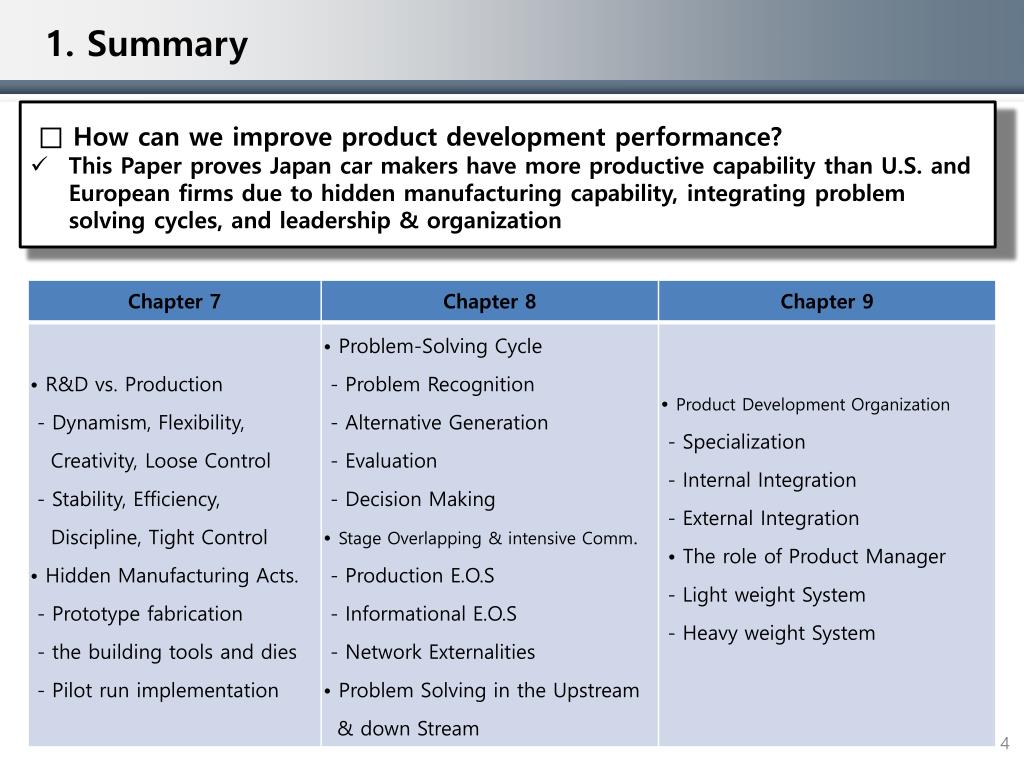Click '& down Stream' line

pos(408,728)
